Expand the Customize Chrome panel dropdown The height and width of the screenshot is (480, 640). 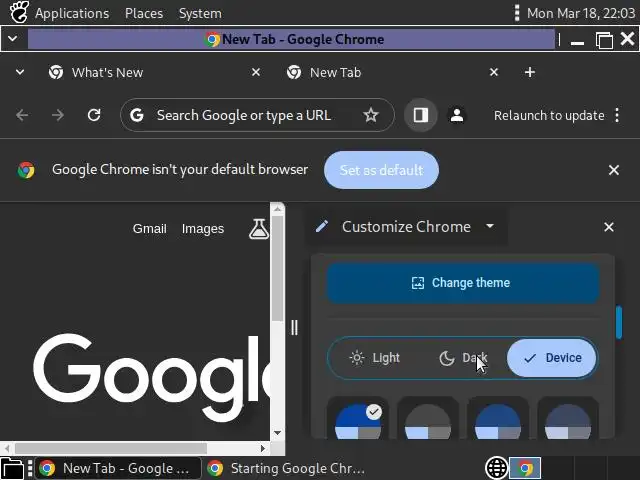[490, 226]
